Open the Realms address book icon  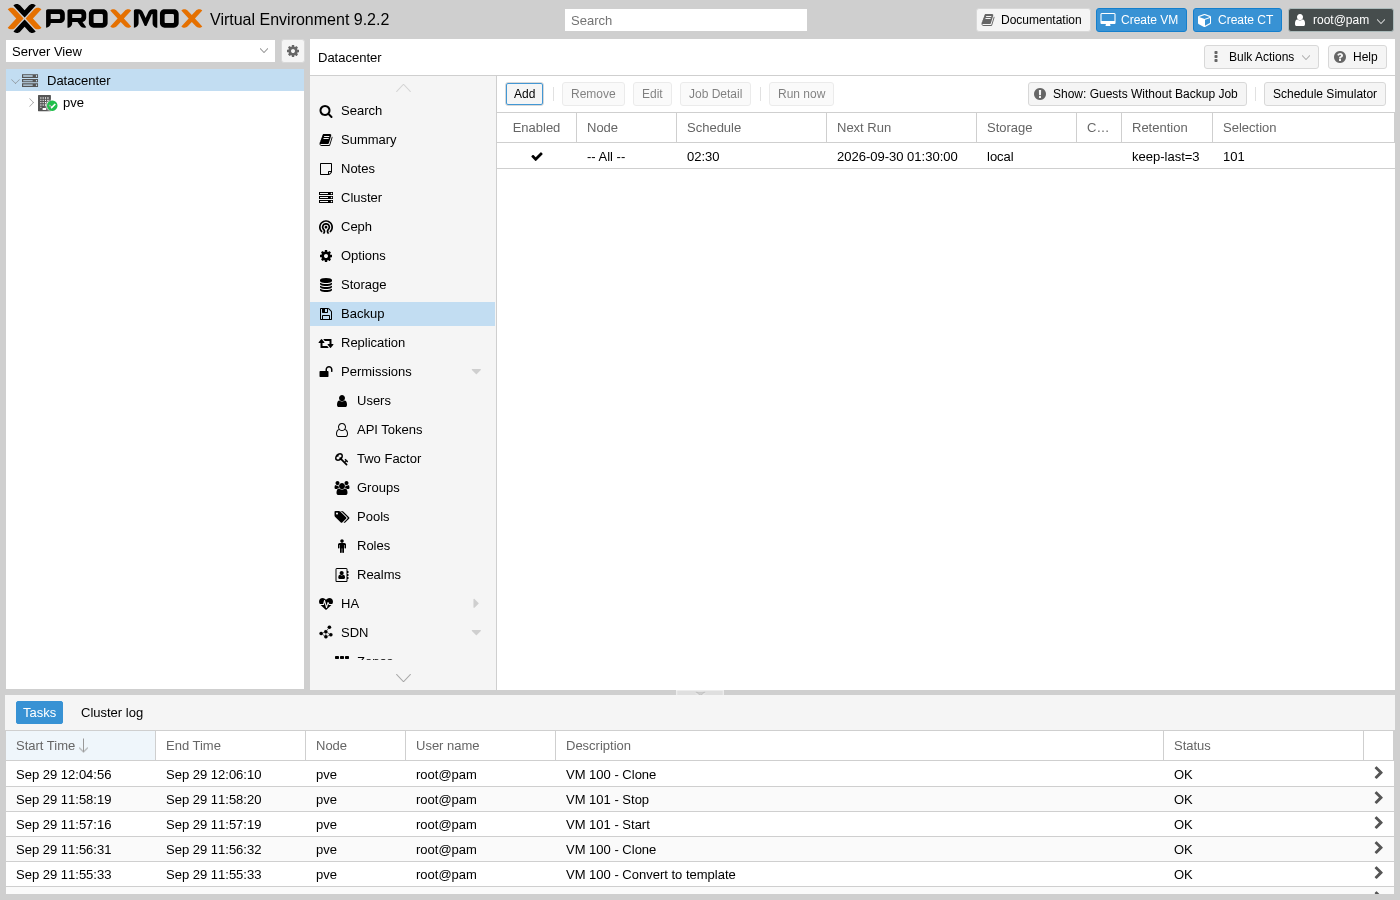coord(342,575)
